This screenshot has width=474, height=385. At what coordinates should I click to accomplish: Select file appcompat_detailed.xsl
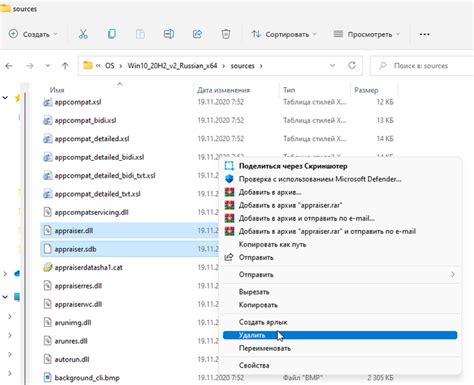click(x=92, y=139)
